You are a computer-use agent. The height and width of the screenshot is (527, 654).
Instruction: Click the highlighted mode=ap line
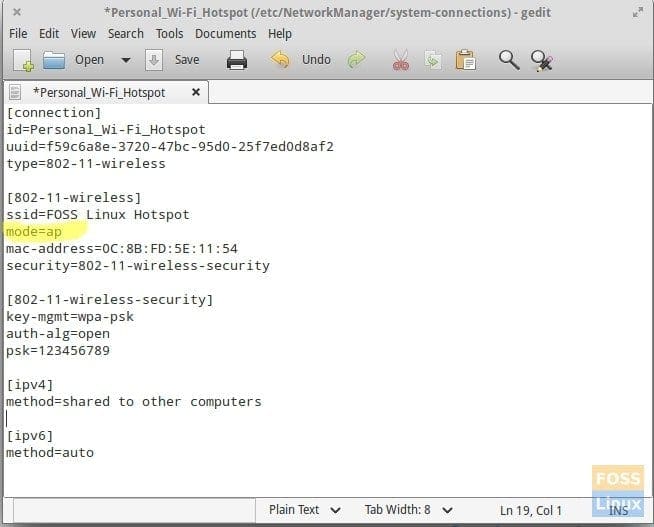click(x=34, y=232)
